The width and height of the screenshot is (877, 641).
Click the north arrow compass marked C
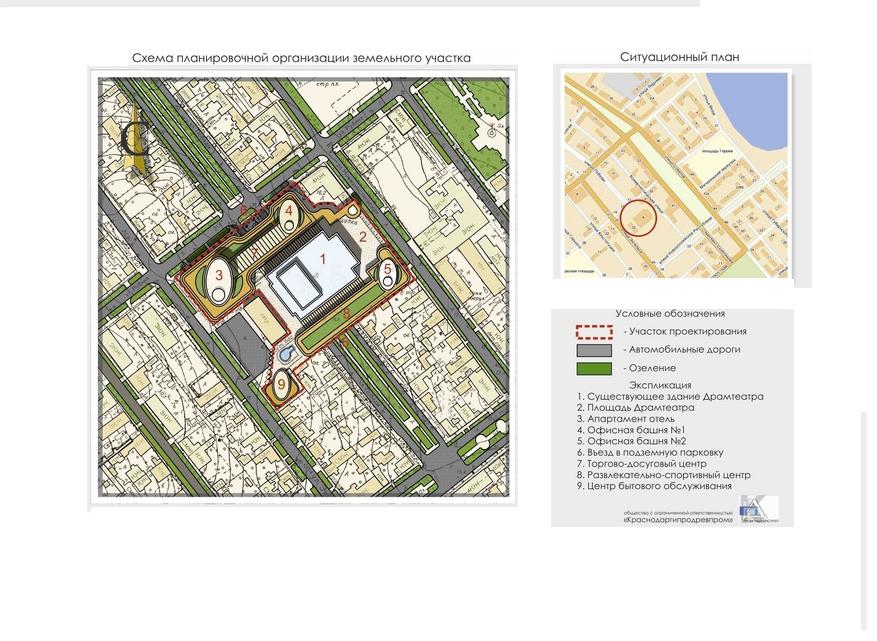(136, 139)
